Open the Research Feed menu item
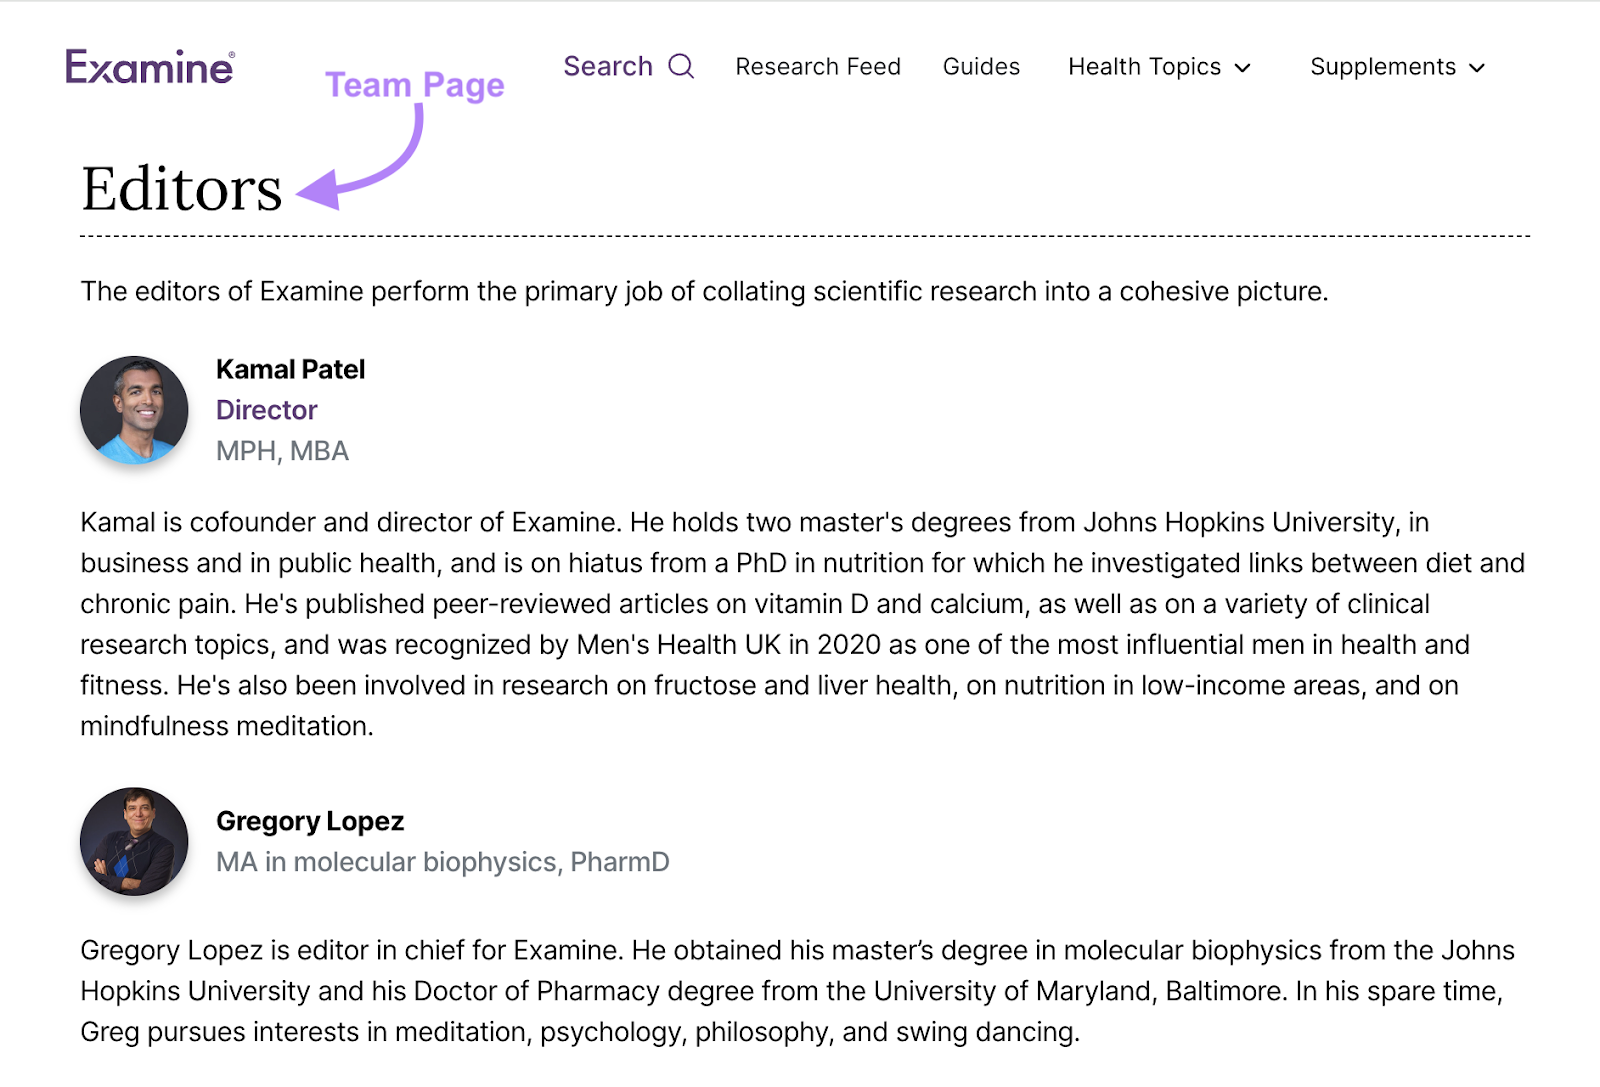1600x1087 pixels. pos(818,67)
